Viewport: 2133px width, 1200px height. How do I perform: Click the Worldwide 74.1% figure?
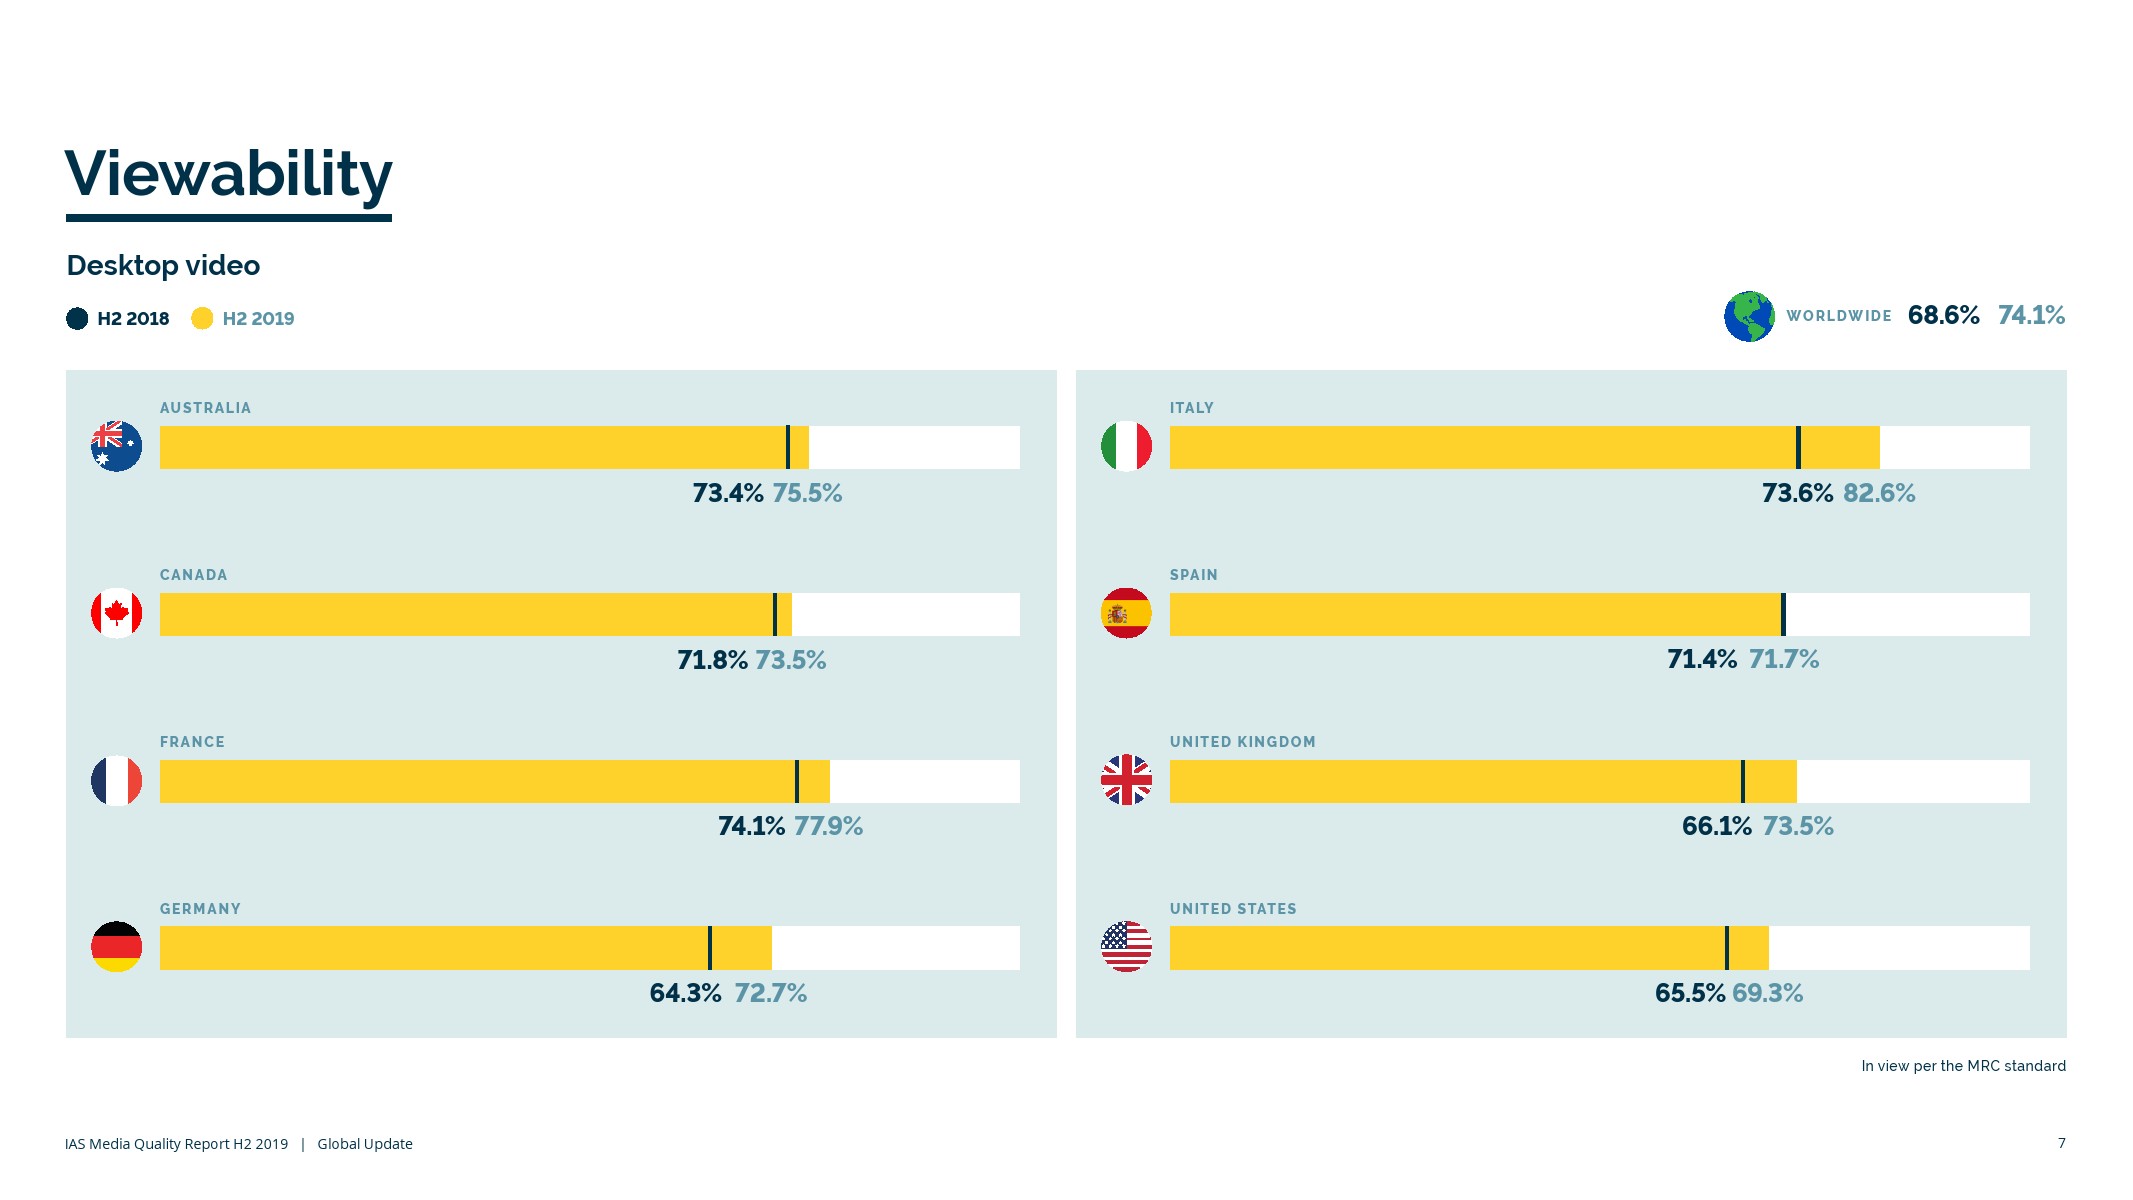coord(2031,315)
